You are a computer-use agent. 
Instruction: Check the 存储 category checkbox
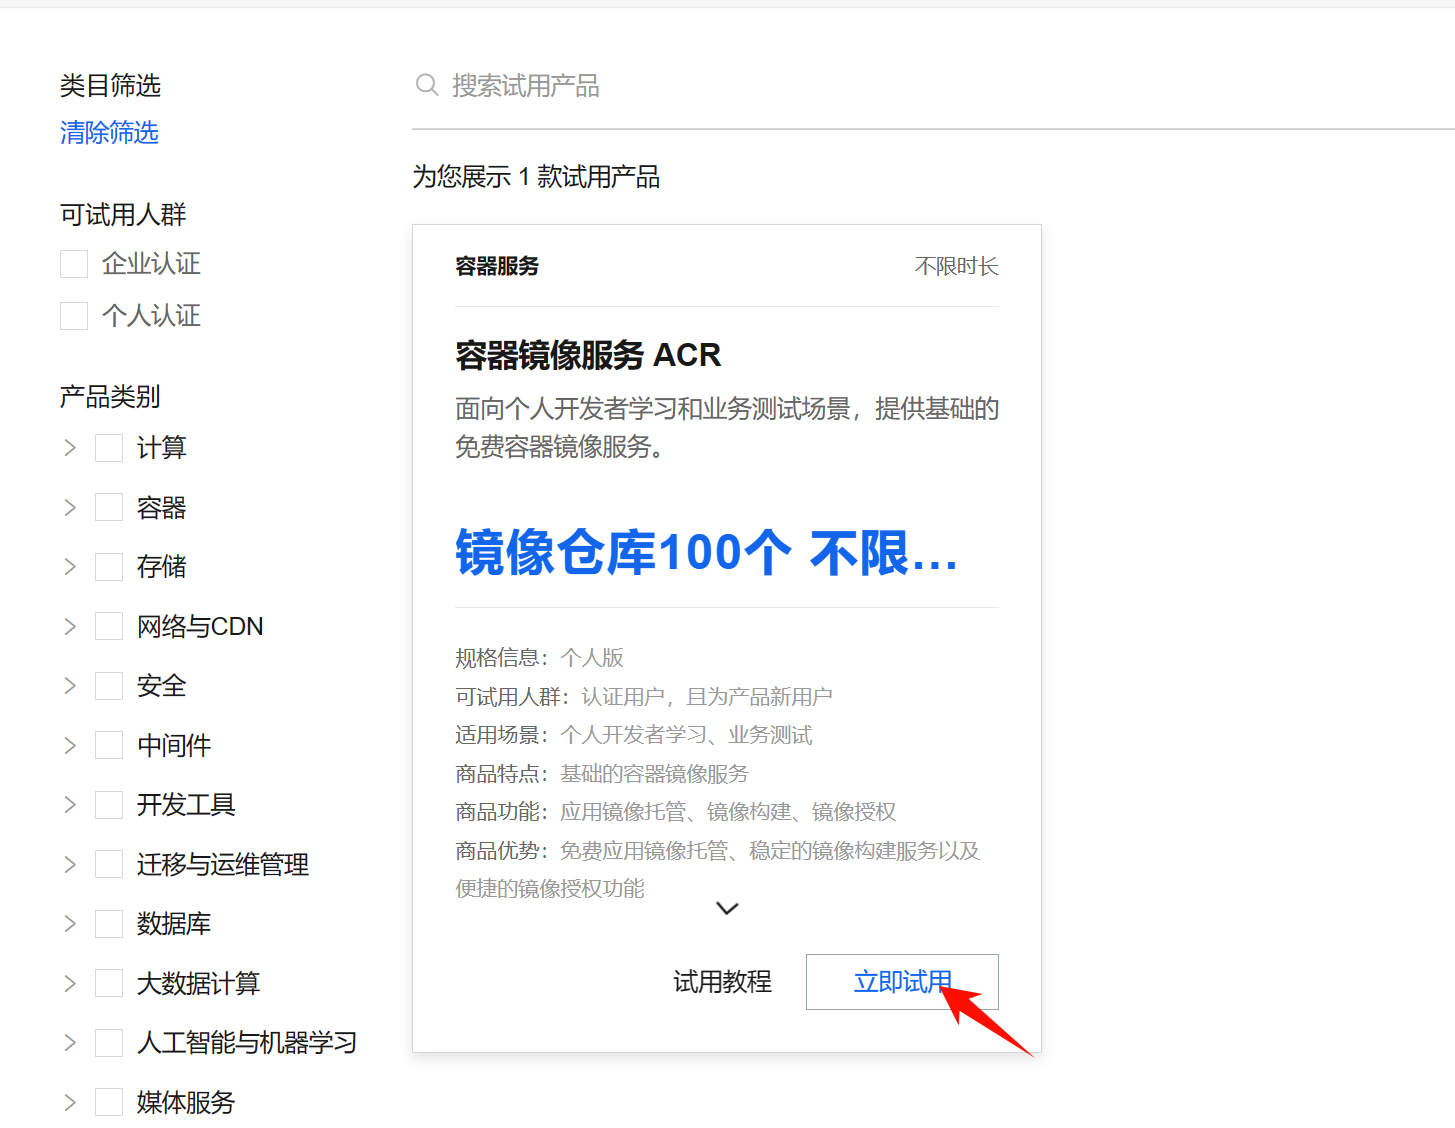tap(108, 566)
